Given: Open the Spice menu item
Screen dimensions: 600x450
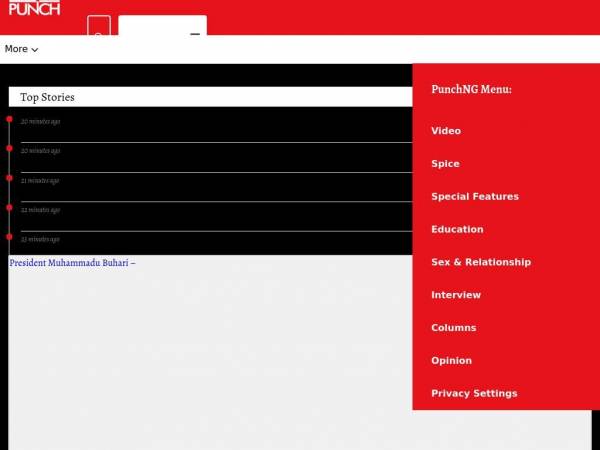Looking at the screenshot, I should tap(445, 164).
